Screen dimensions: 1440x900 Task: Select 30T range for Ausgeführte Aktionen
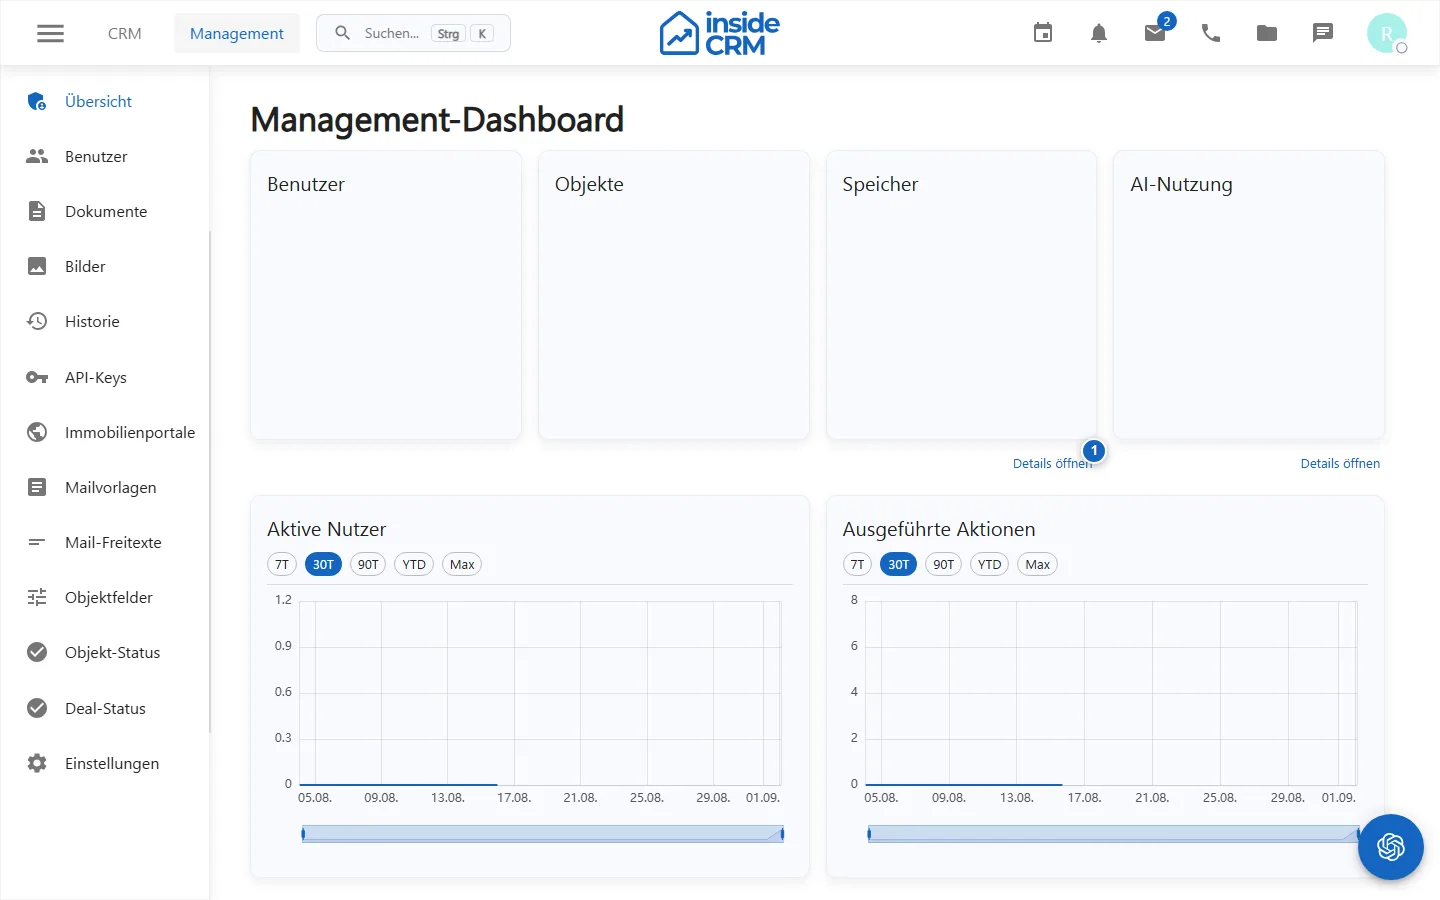point(899,564)
